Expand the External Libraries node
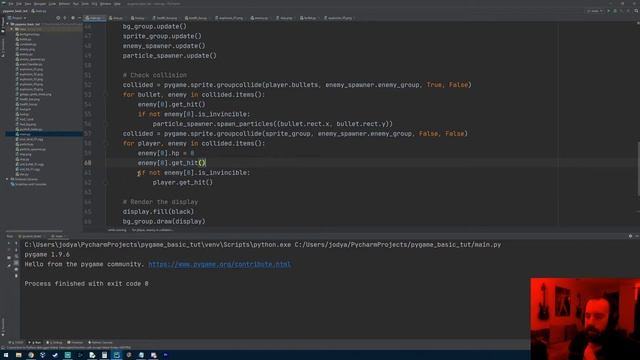The width and height of the screenshot is (640, 360). tap(7, 179)
